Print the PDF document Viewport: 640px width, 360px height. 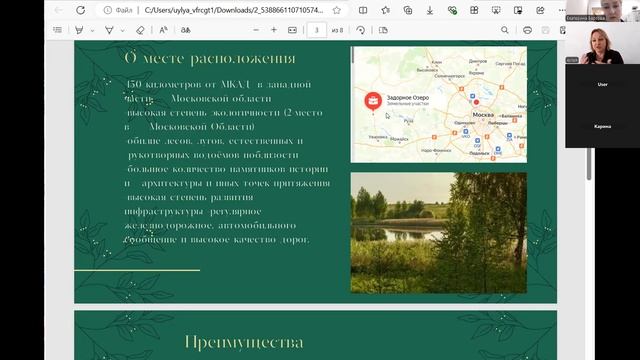tap(527, 30)
